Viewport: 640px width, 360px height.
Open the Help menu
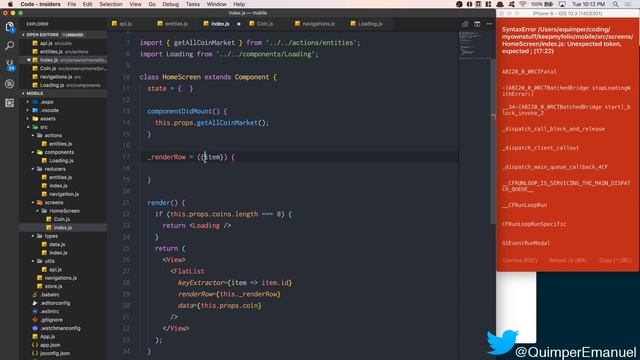coord(239,4)
